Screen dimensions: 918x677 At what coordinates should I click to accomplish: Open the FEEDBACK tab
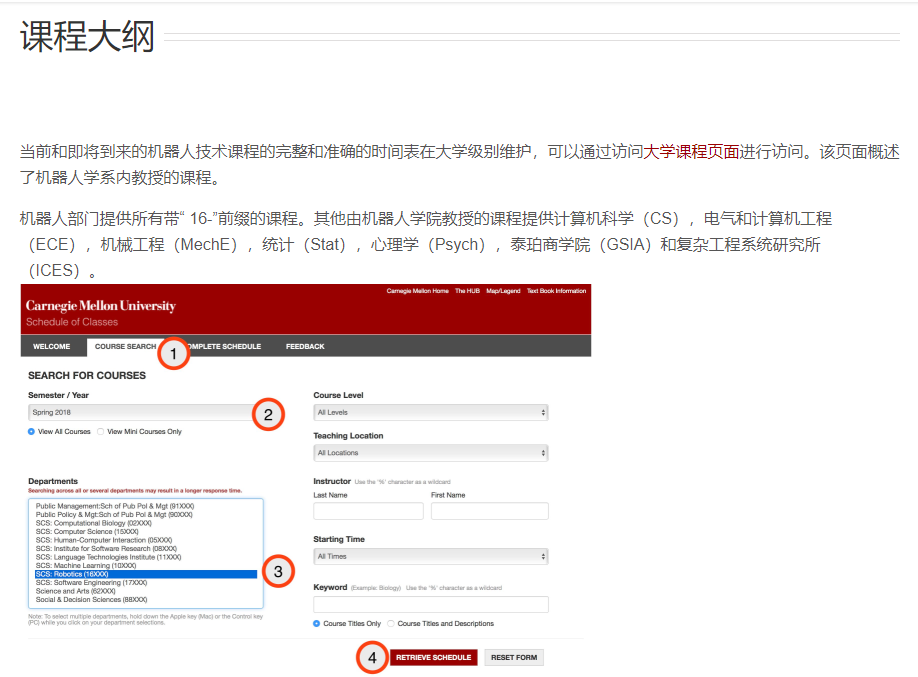pyautogui.click(x=305, y=347)
